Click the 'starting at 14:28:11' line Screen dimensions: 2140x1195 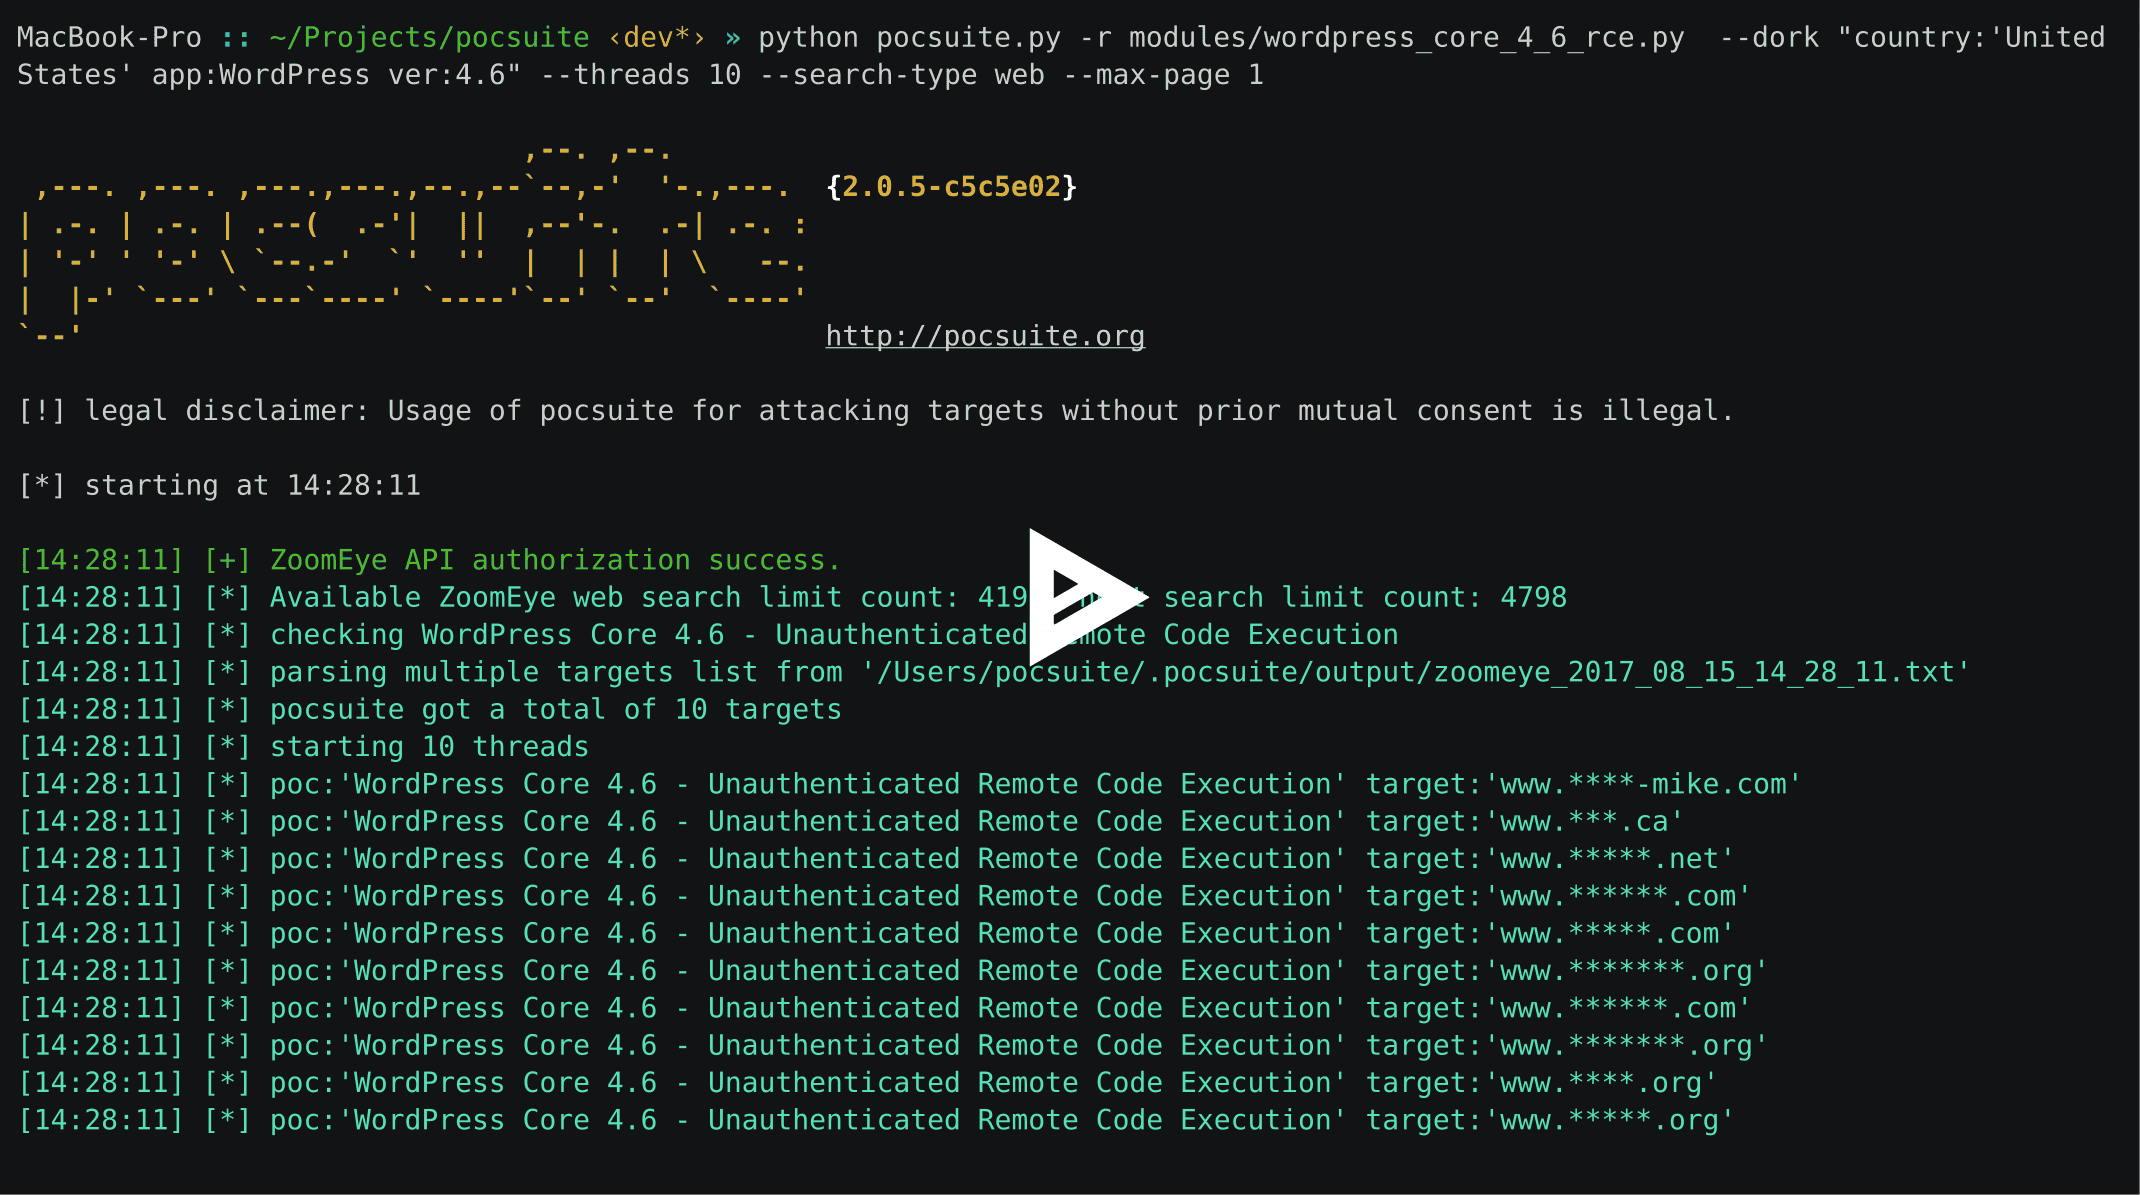pos(219,486)
